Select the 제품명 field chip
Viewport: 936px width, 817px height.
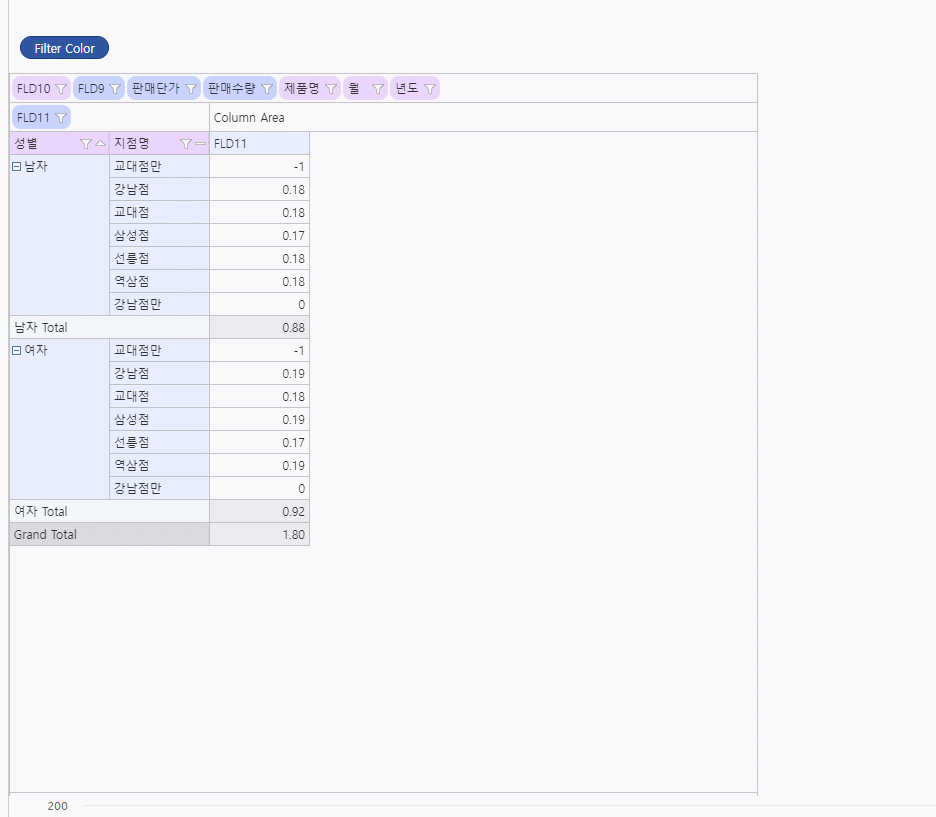(310, 88)
